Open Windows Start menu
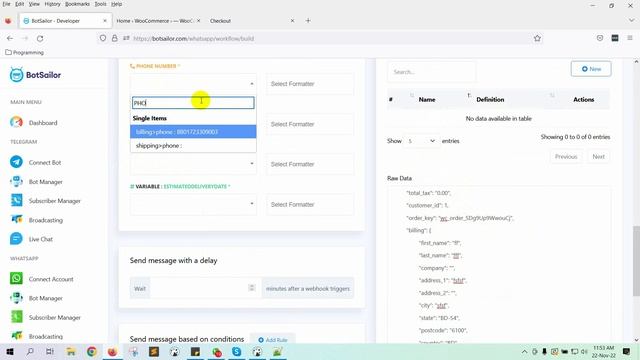 10,351
